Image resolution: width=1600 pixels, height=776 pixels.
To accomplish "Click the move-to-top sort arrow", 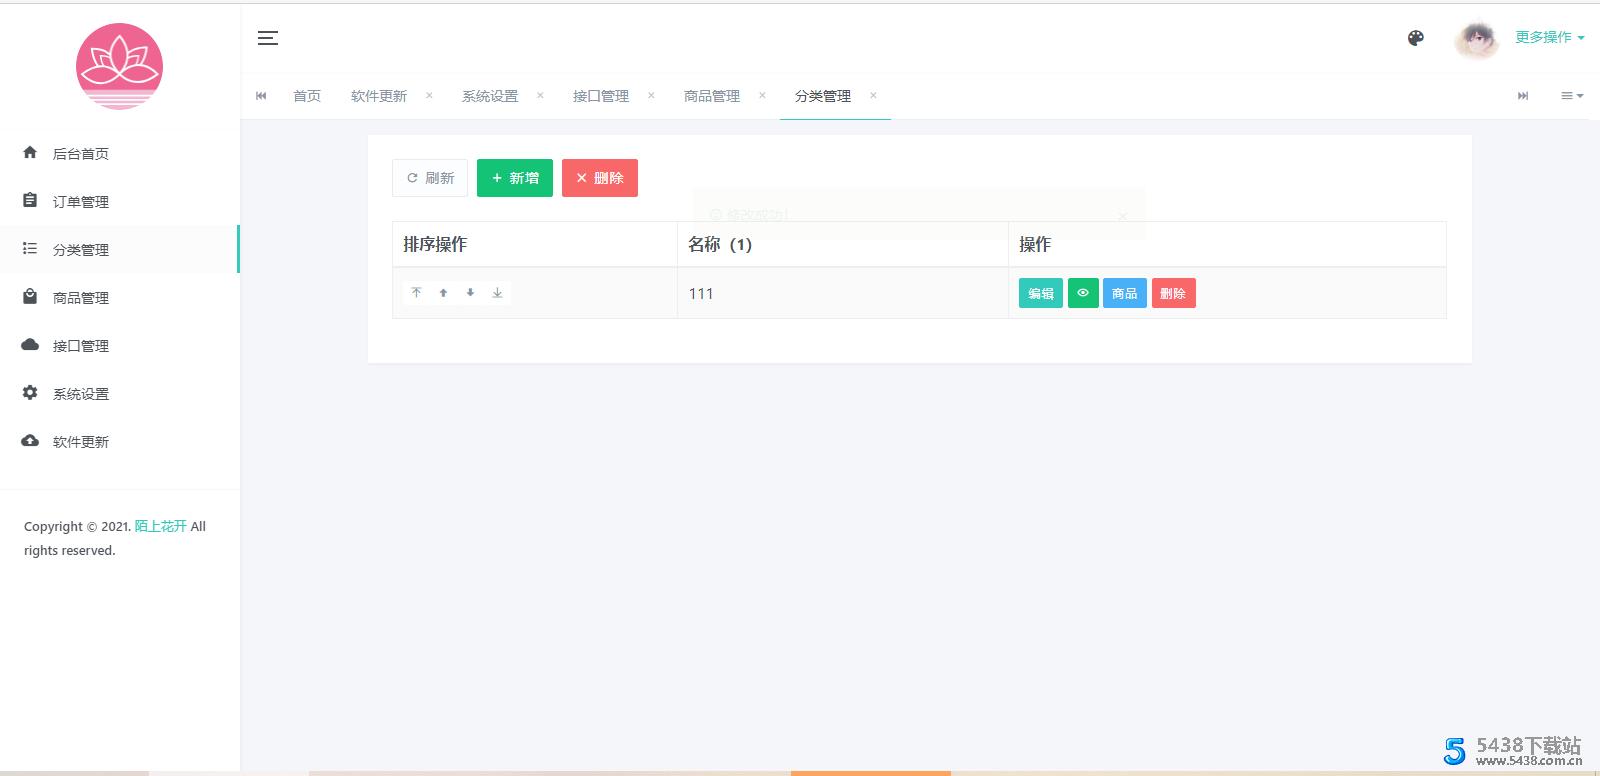I will pyautogui.click(x=416, y=293).
